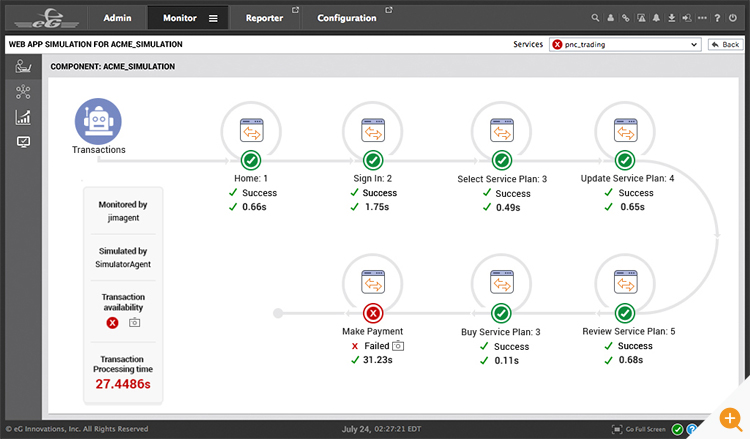Click the 0.11s response time

click(x=507, y=361)
